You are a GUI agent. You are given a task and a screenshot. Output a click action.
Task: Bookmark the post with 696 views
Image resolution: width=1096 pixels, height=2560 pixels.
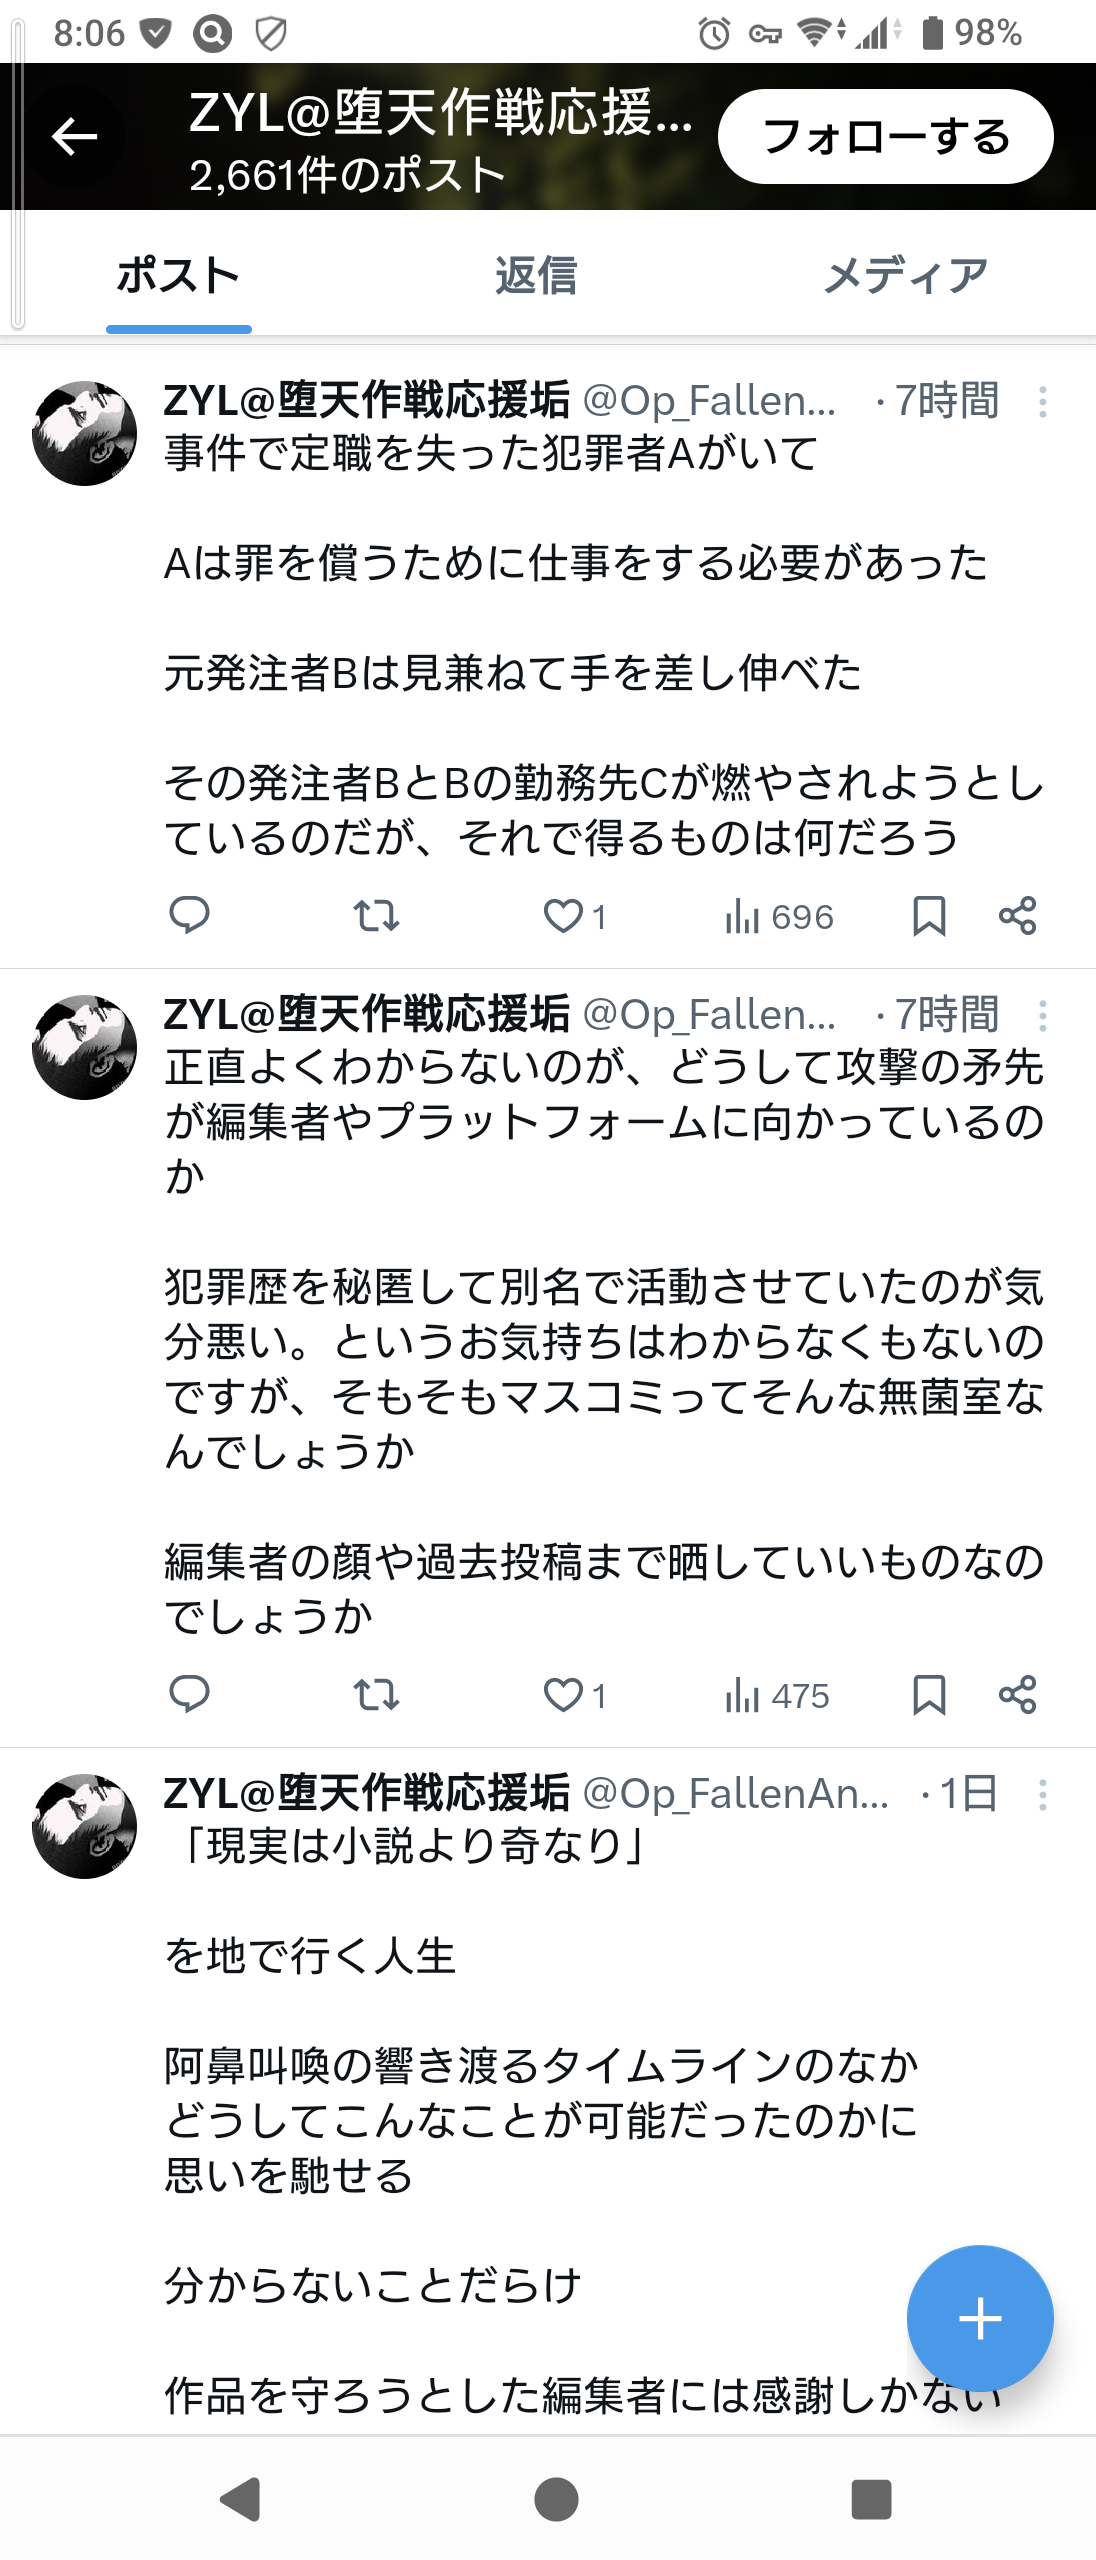point(929,915)
